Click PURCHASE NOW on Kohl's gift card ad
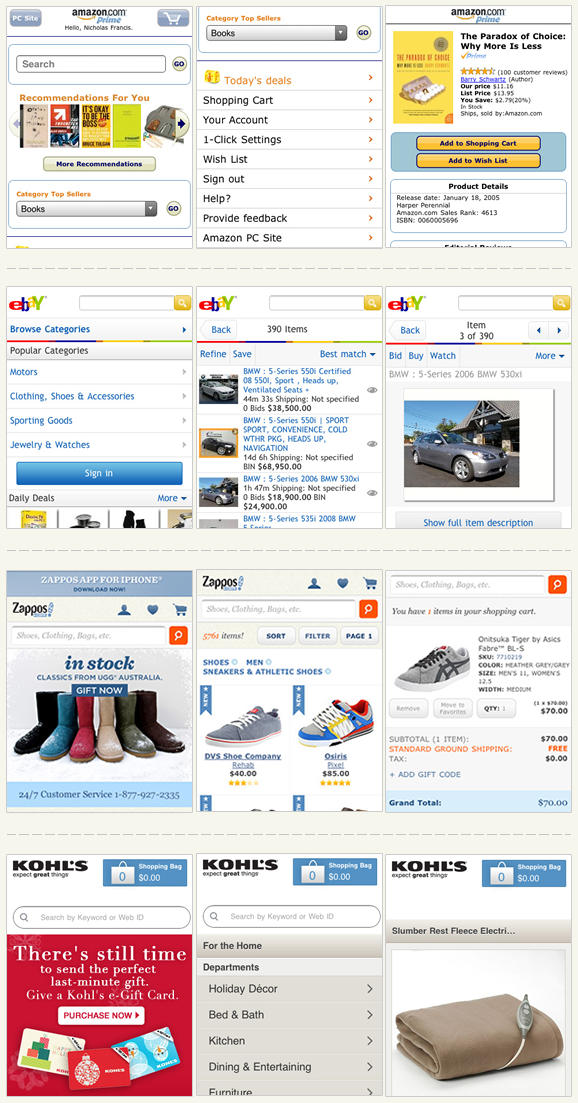The width and height of the screenshot is (578, 1103). (x=101, y=1015)
